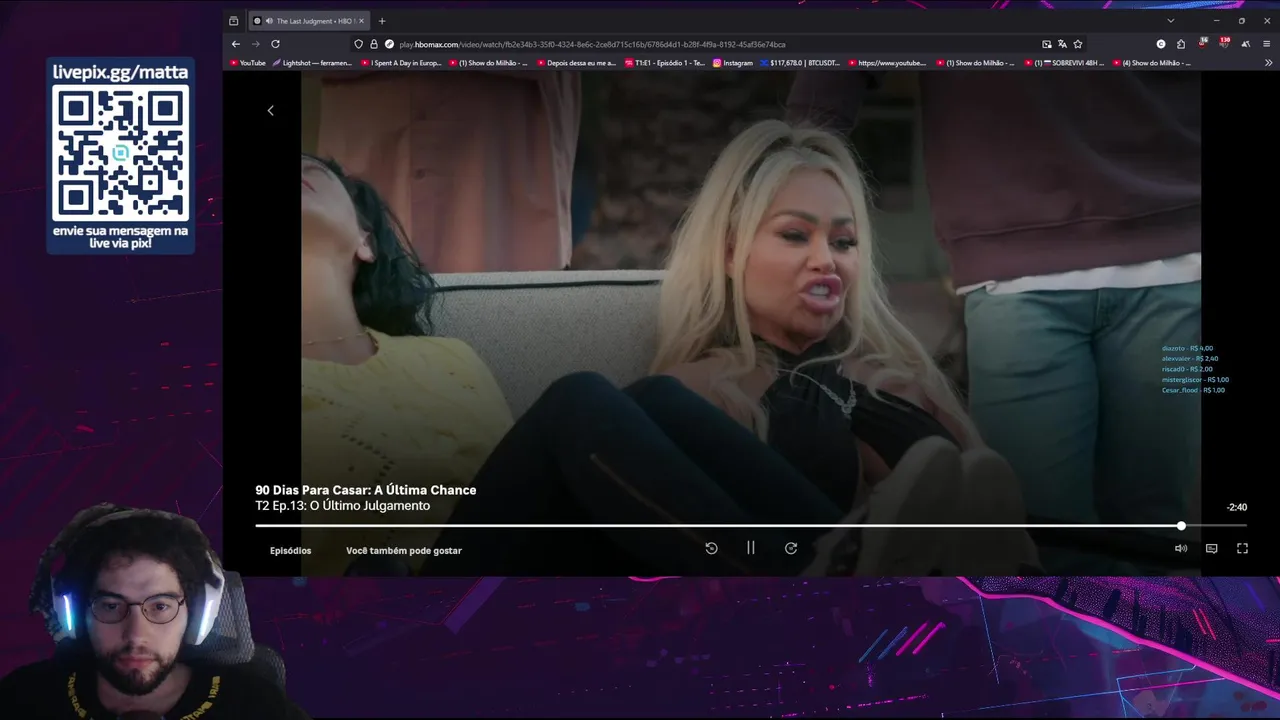Seek to the middle of the progress bar
1280x720 pixels.
coord(751,526)
